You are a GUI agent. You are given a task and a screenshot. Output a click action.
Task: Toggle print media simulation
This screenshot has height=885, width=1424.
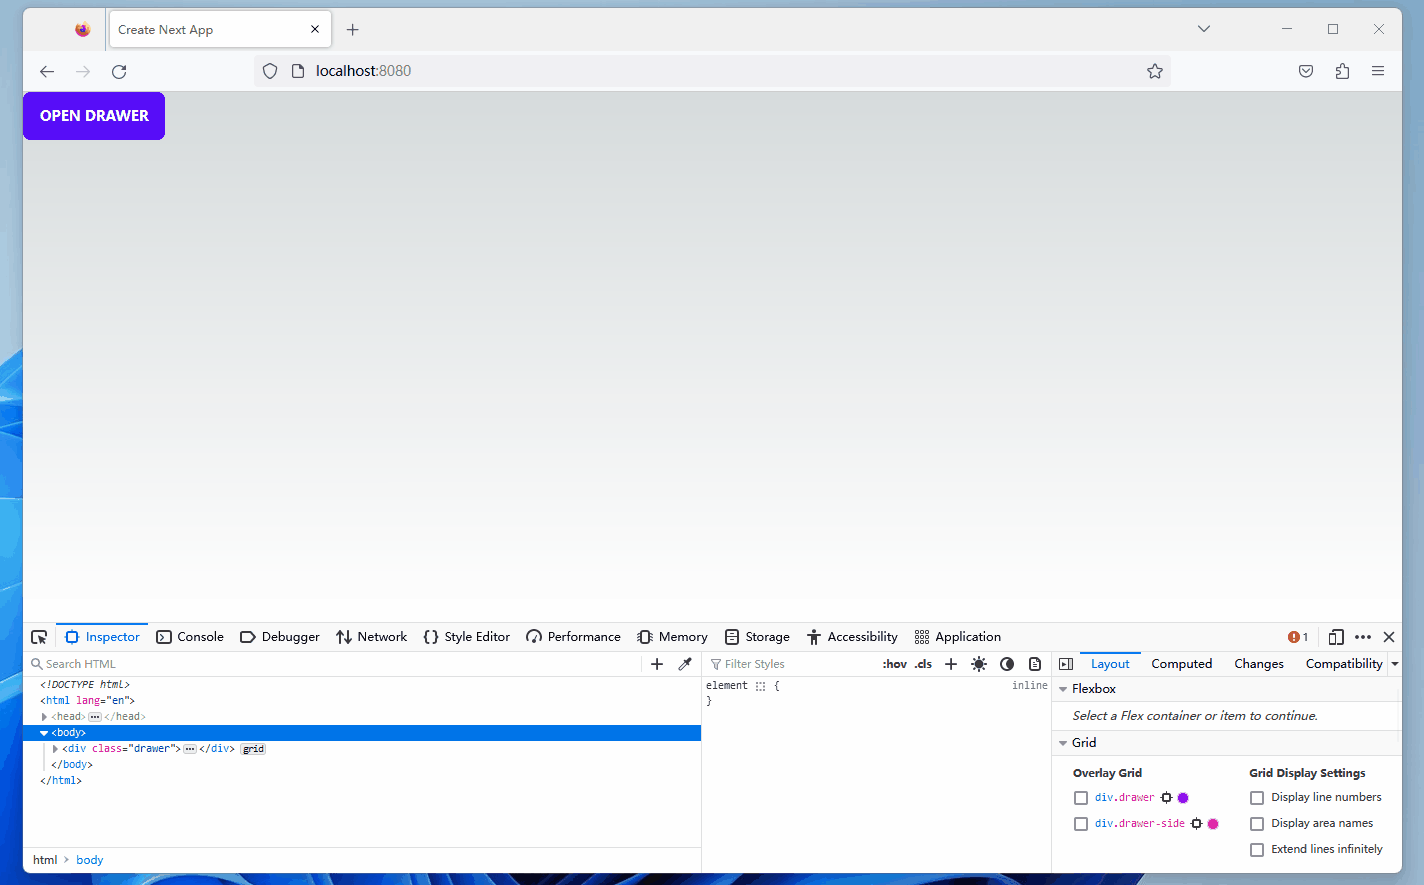(1035, 663)
